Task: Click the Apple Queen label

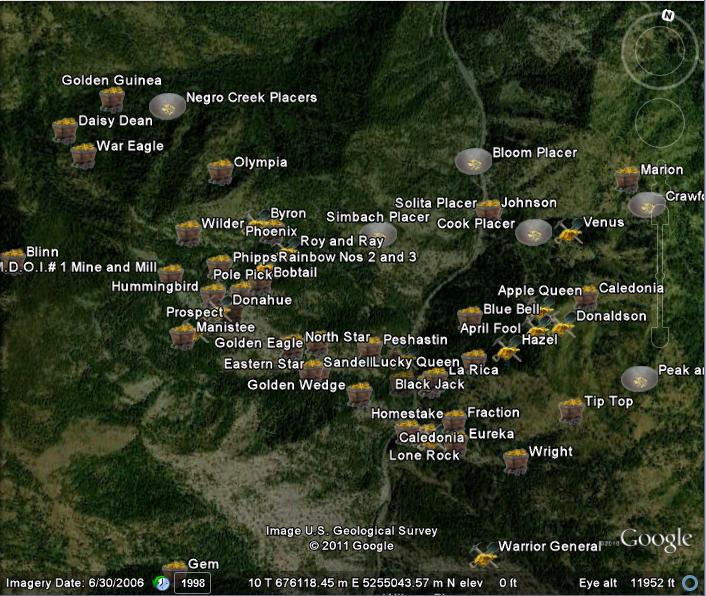Action: (540, 291)
